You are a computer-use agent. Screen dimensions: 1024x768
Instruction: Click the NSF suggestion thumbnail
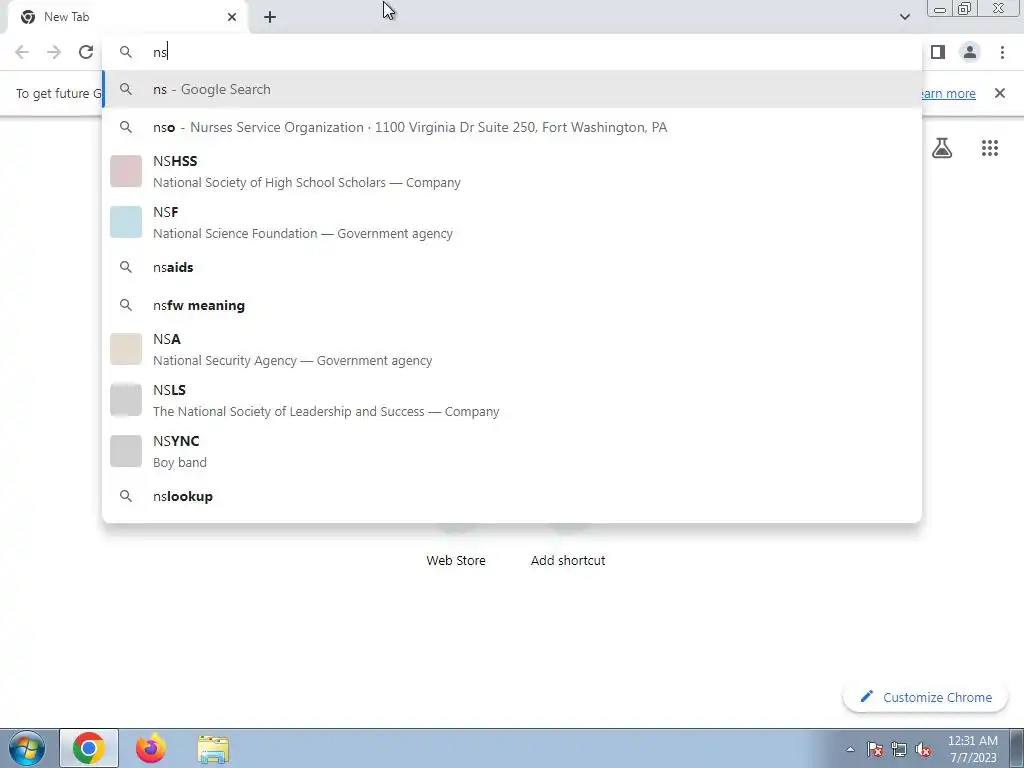point(126,222)
